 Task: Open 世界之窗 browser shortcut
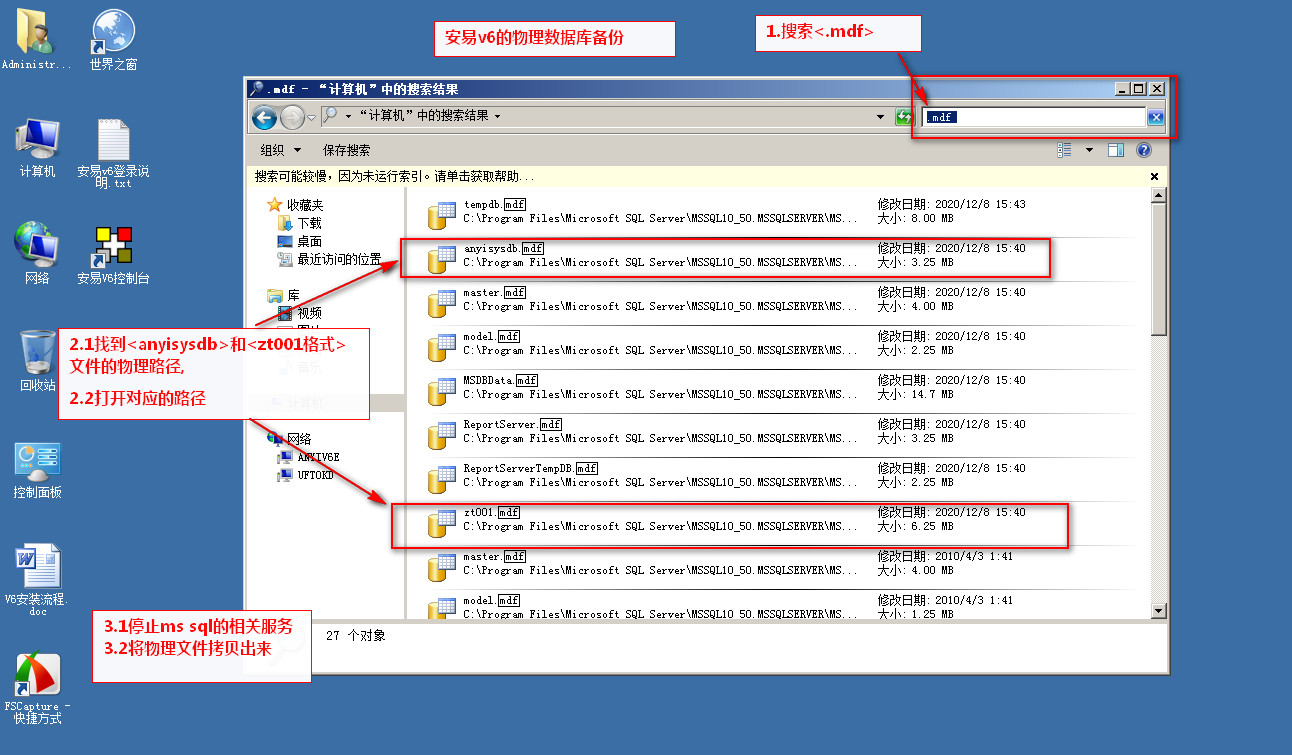coord(113,40)
